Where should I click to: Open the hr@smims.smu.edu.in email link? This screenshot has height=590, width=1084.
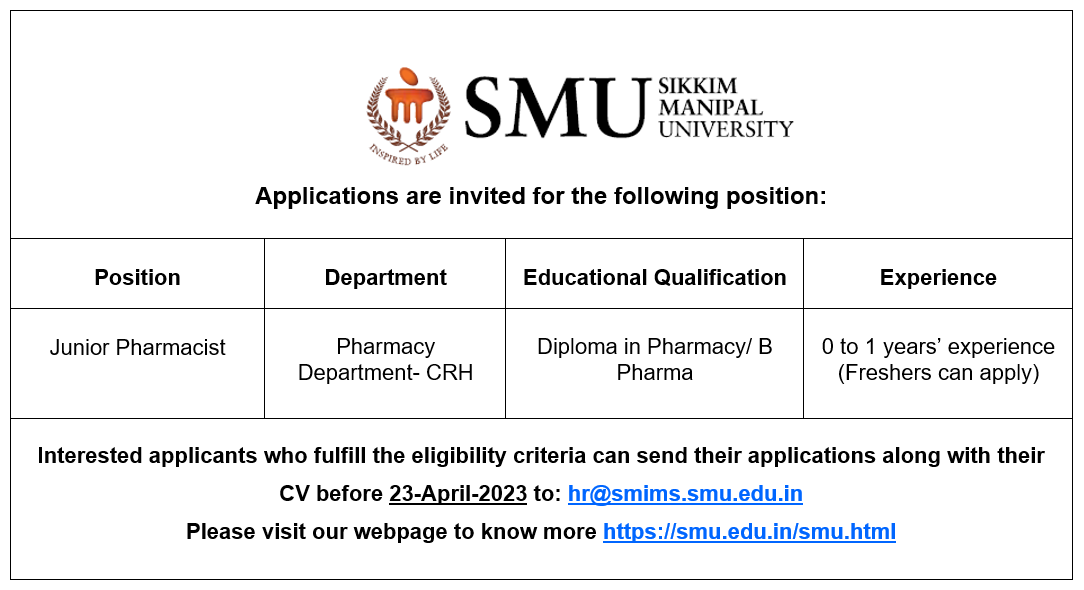point(685,494)
